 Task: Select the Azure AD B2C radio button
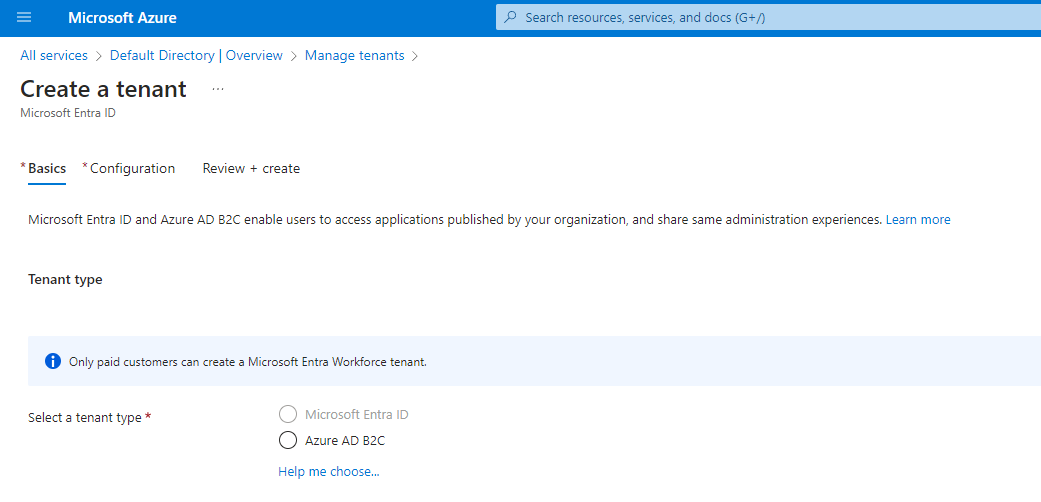click(287, 440)
